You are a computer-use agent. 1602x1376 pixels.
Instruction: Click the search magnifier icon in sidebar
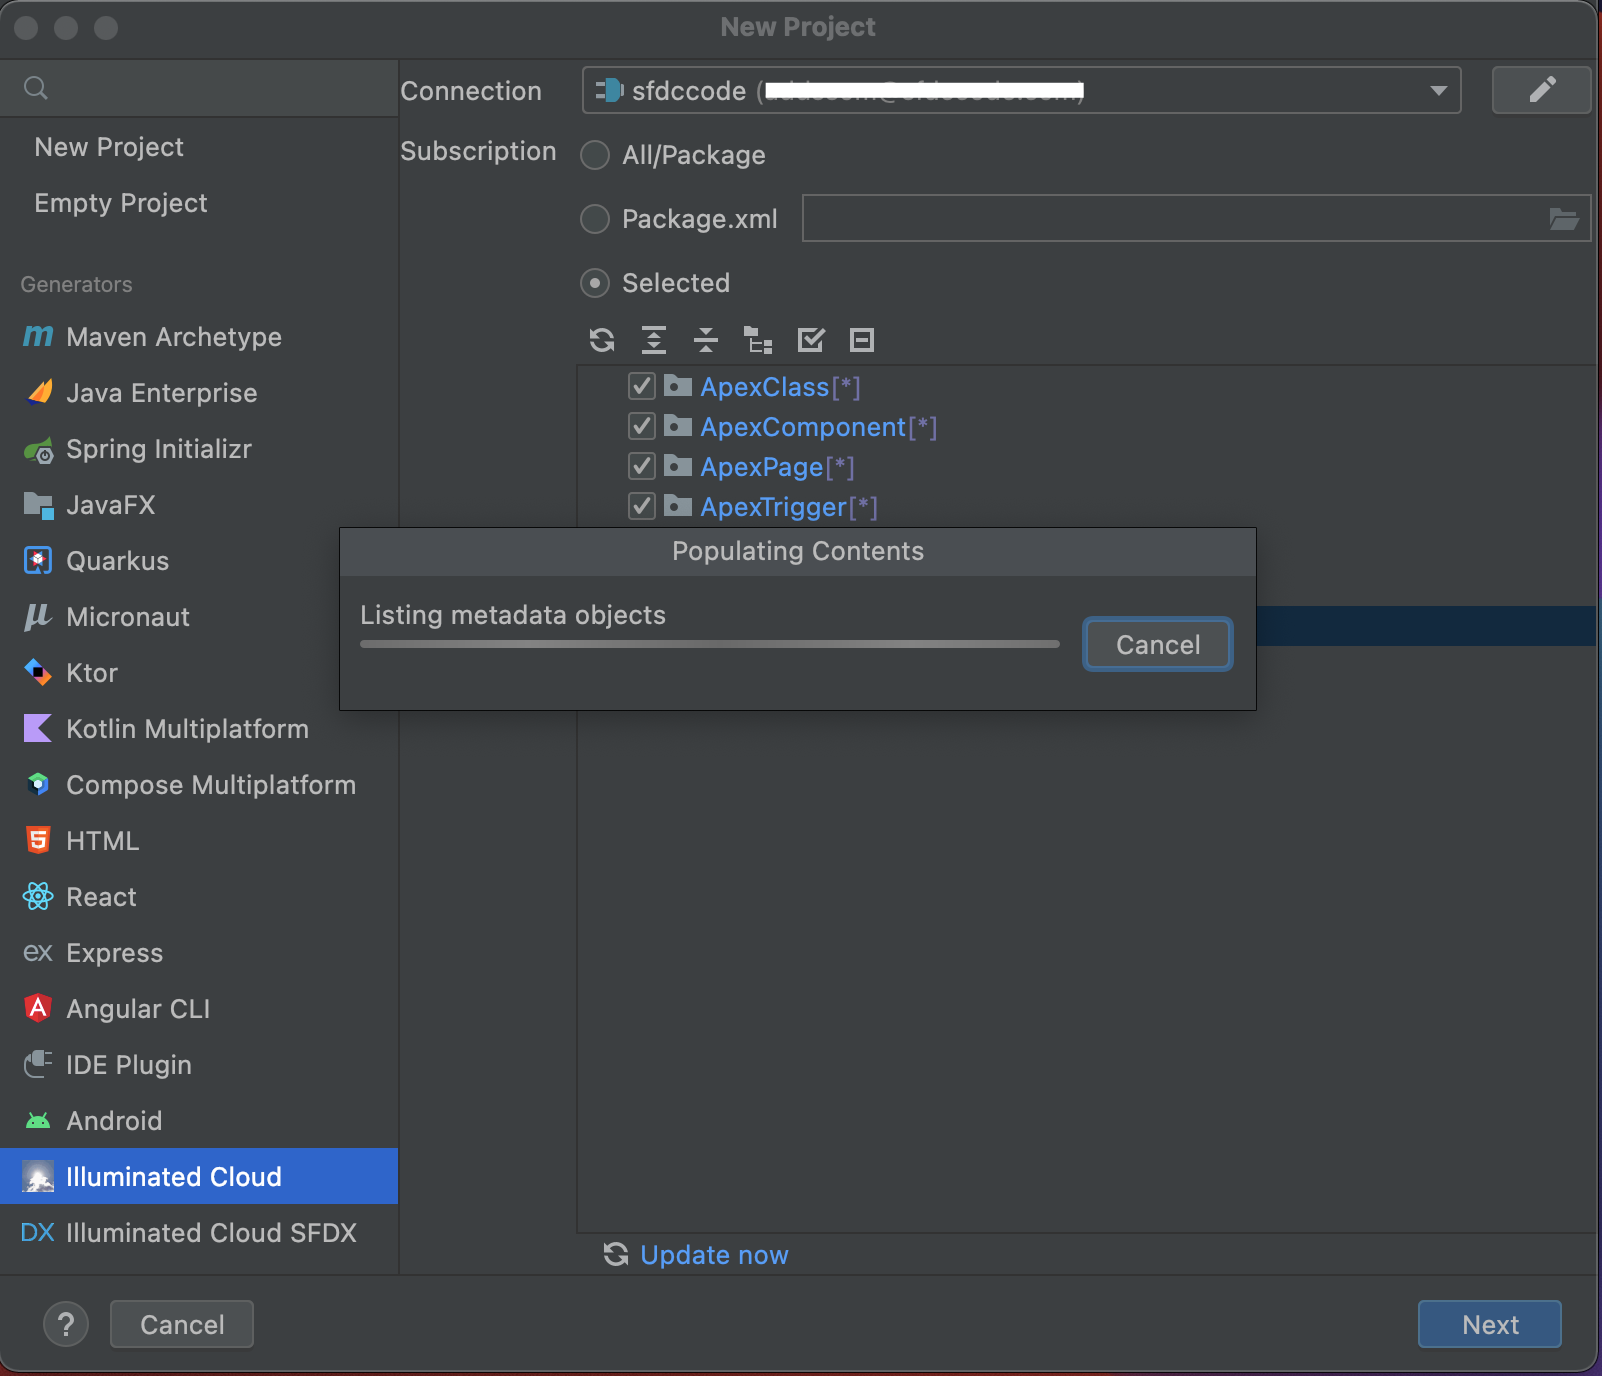tap(36, 88)
